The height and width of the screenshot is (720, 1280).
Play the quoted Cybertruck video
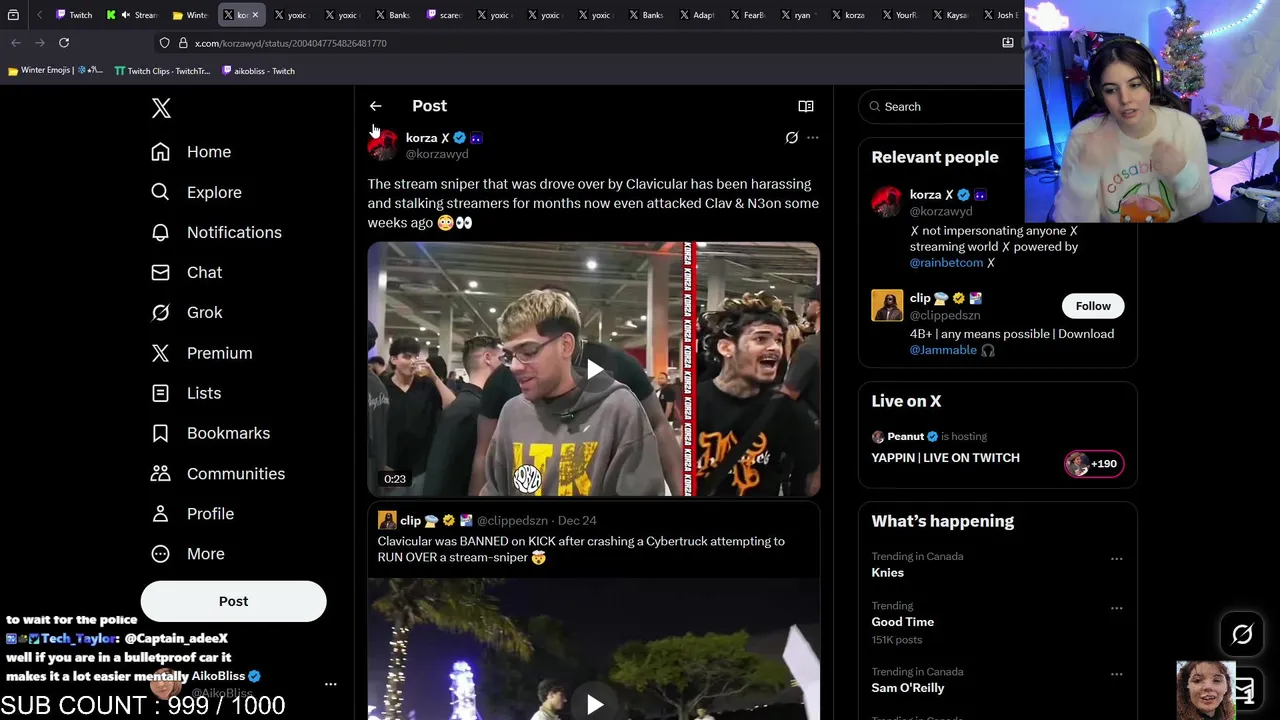tap(594, 704)
